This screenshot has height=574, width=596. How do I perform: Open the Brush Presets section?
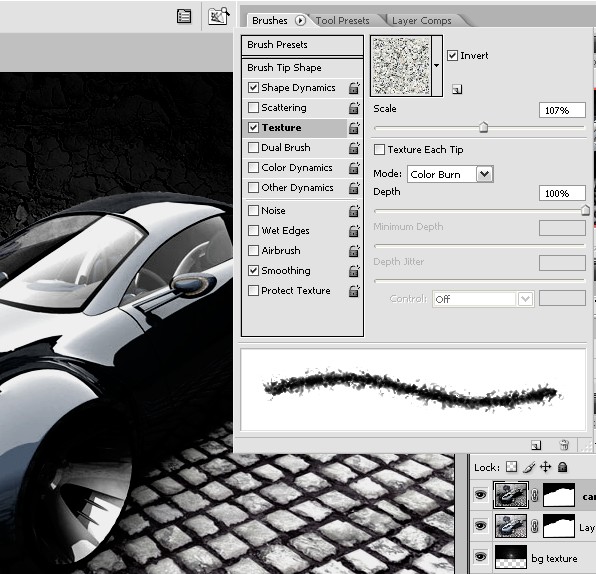[x=302, y=45]
